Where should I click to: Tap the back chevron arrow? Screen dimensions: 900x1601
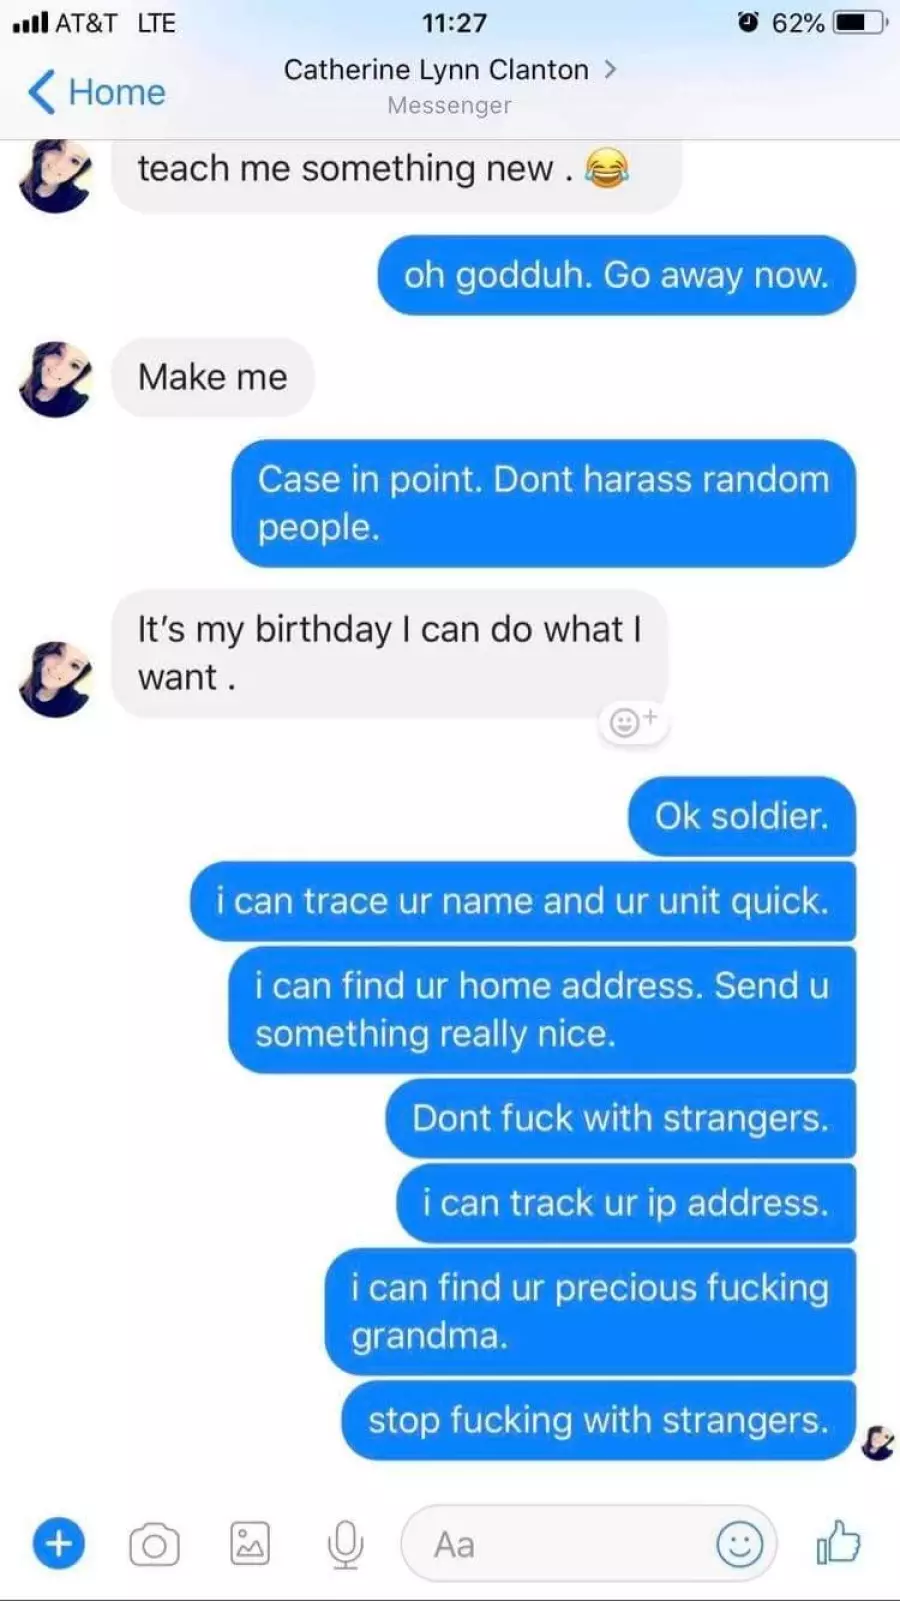[x=40, y=92]
